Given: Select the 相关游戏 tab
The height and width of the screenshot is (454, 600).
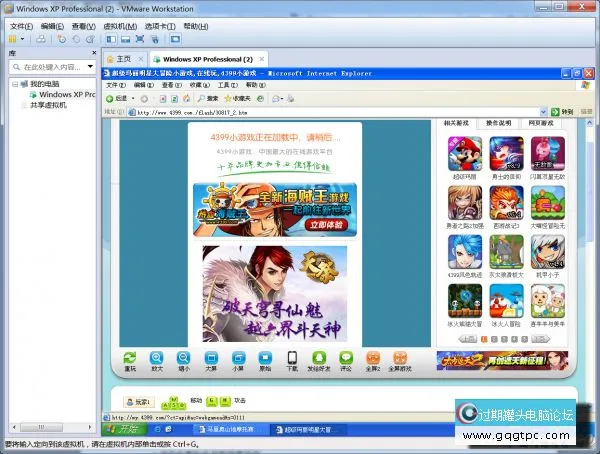Looking at the screenshot, I should click(x=456, y=123).
